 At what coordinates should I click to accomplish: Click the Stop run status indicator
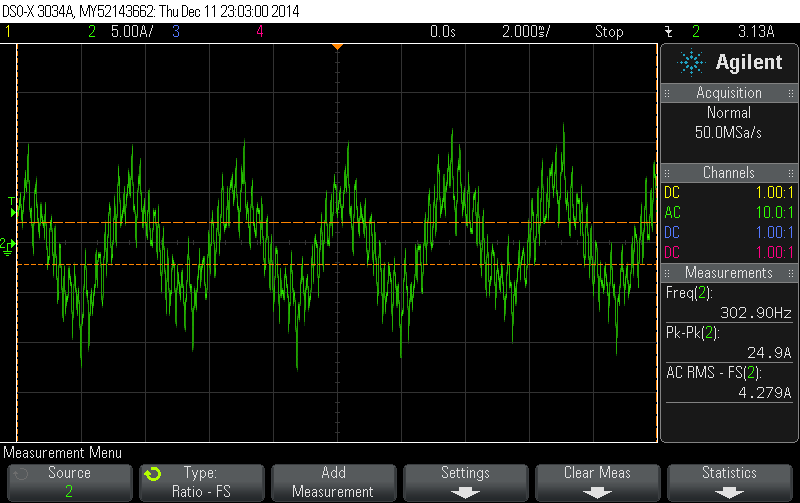pyautogui.click(x=609, y=32)
